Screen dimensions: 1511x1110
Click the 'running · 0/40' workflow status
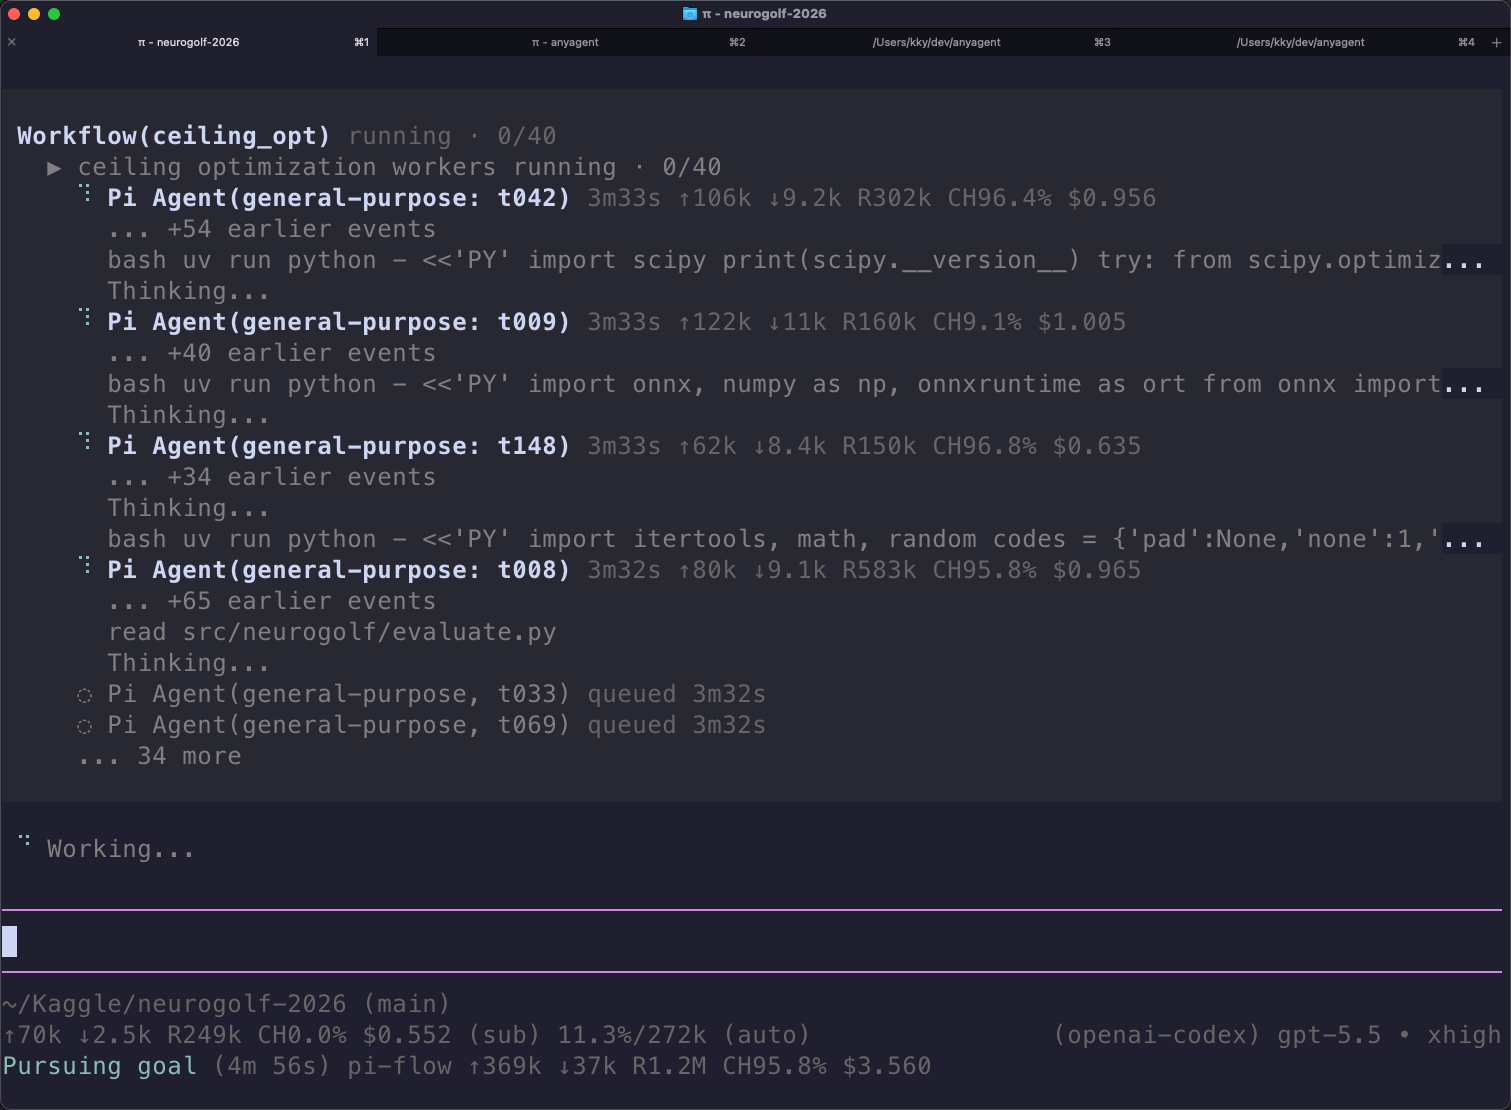tap(452, 136)
